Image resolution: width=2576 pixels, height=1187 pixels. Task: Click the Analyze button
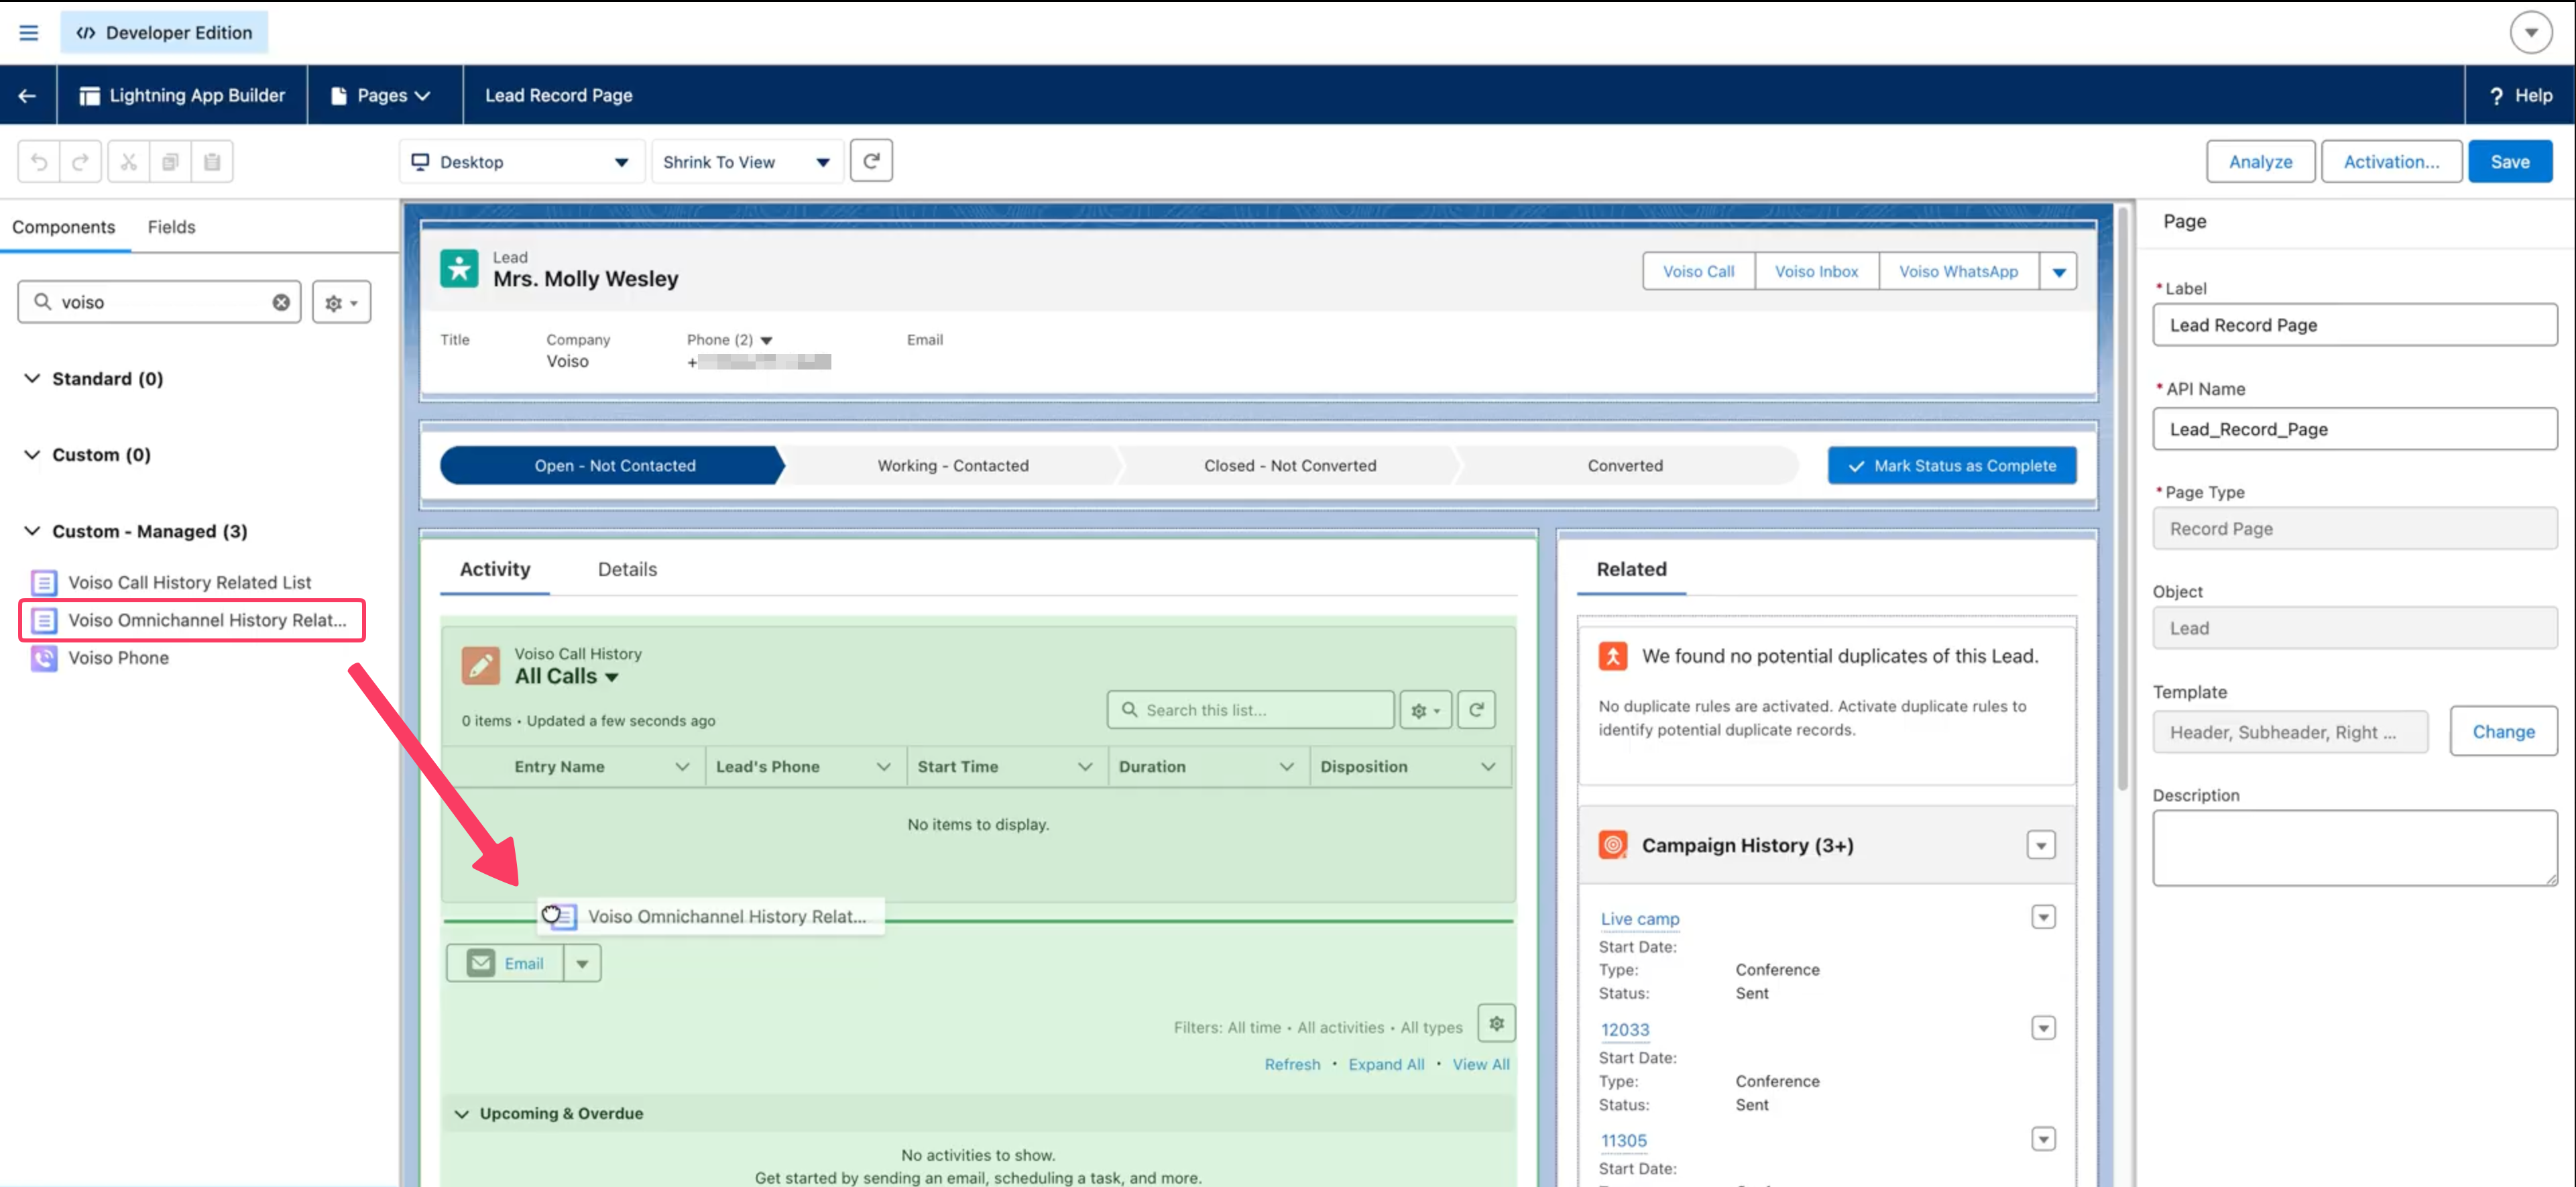[x=2260, y=161]
